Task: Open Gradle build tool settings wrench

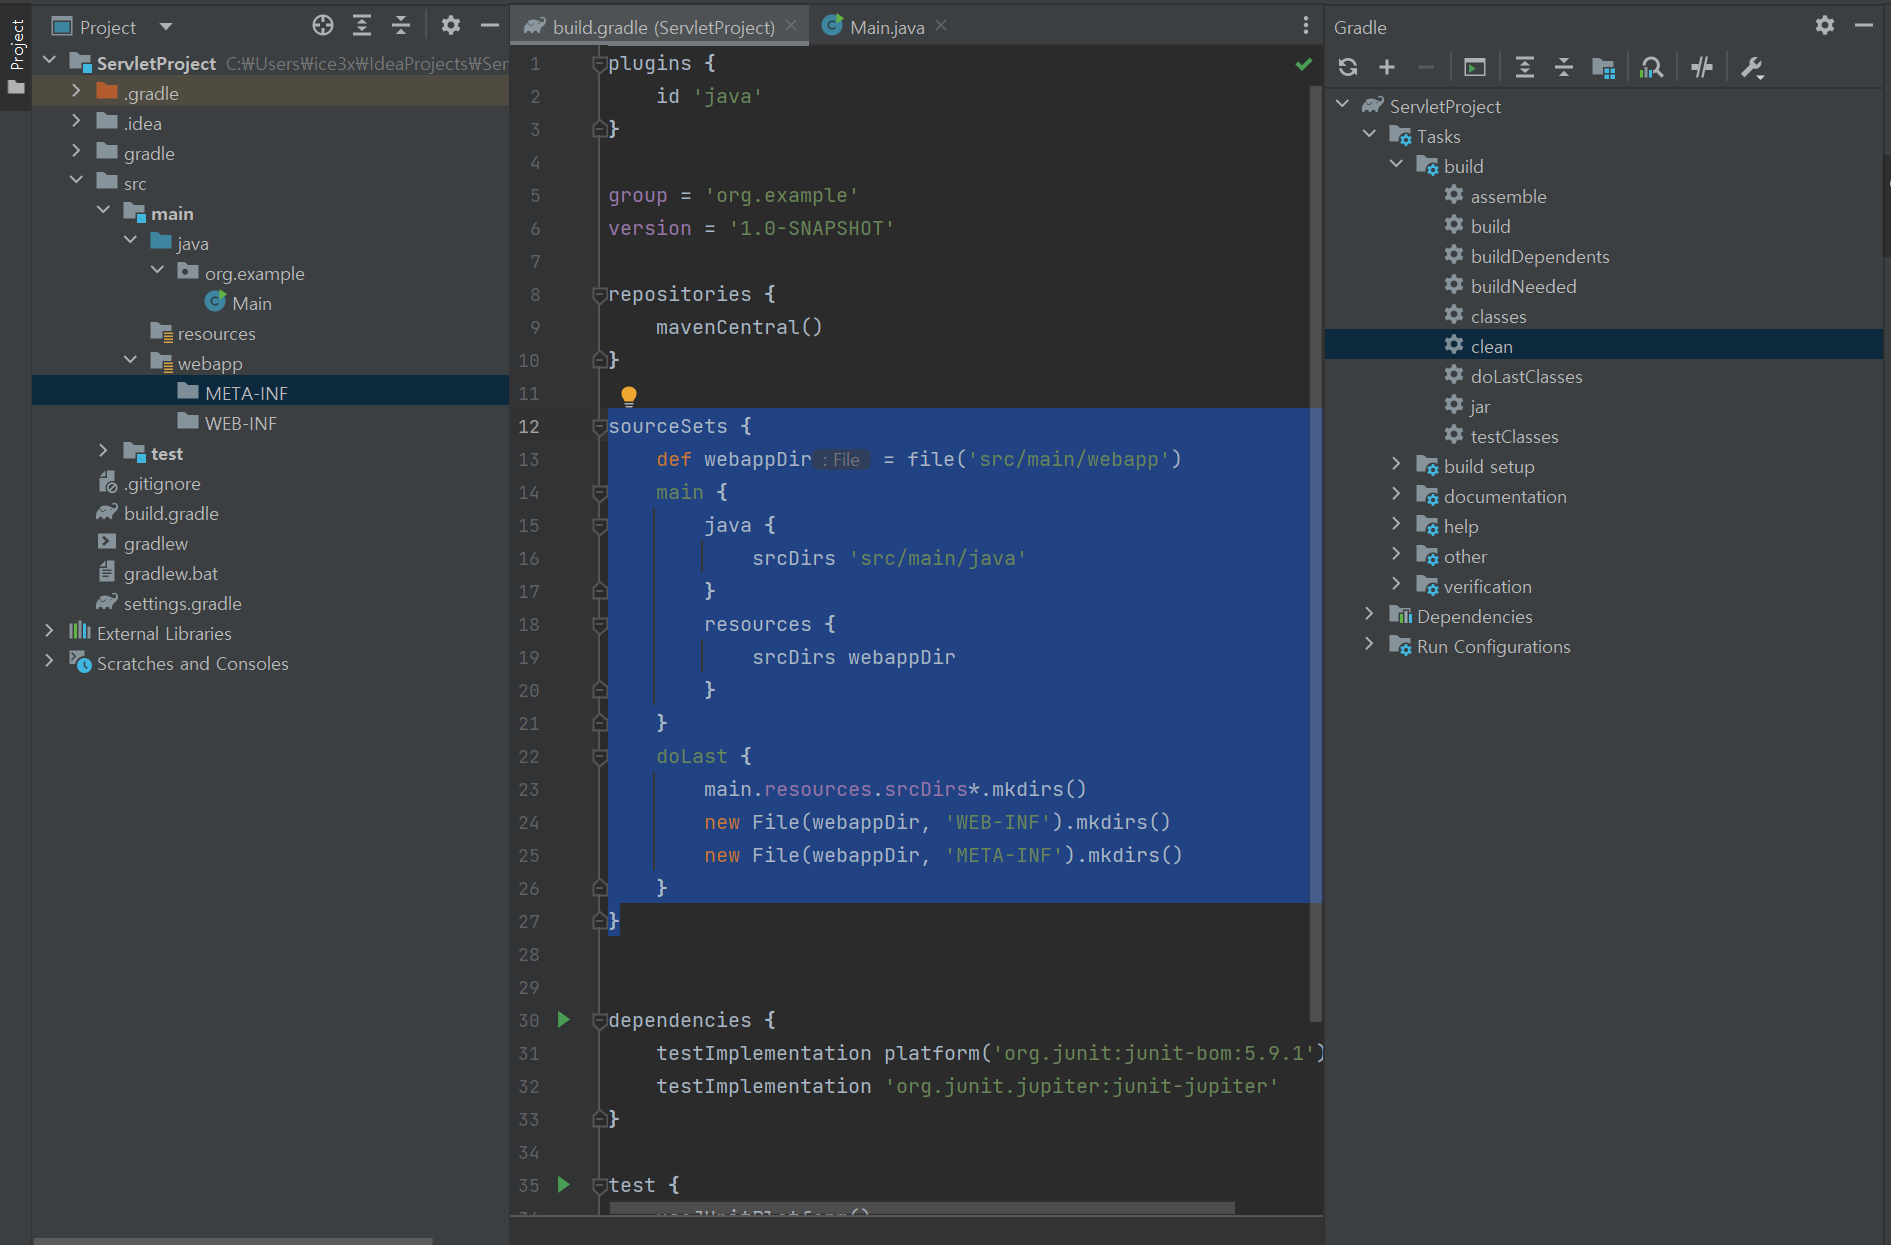Action: (1752, 67)
